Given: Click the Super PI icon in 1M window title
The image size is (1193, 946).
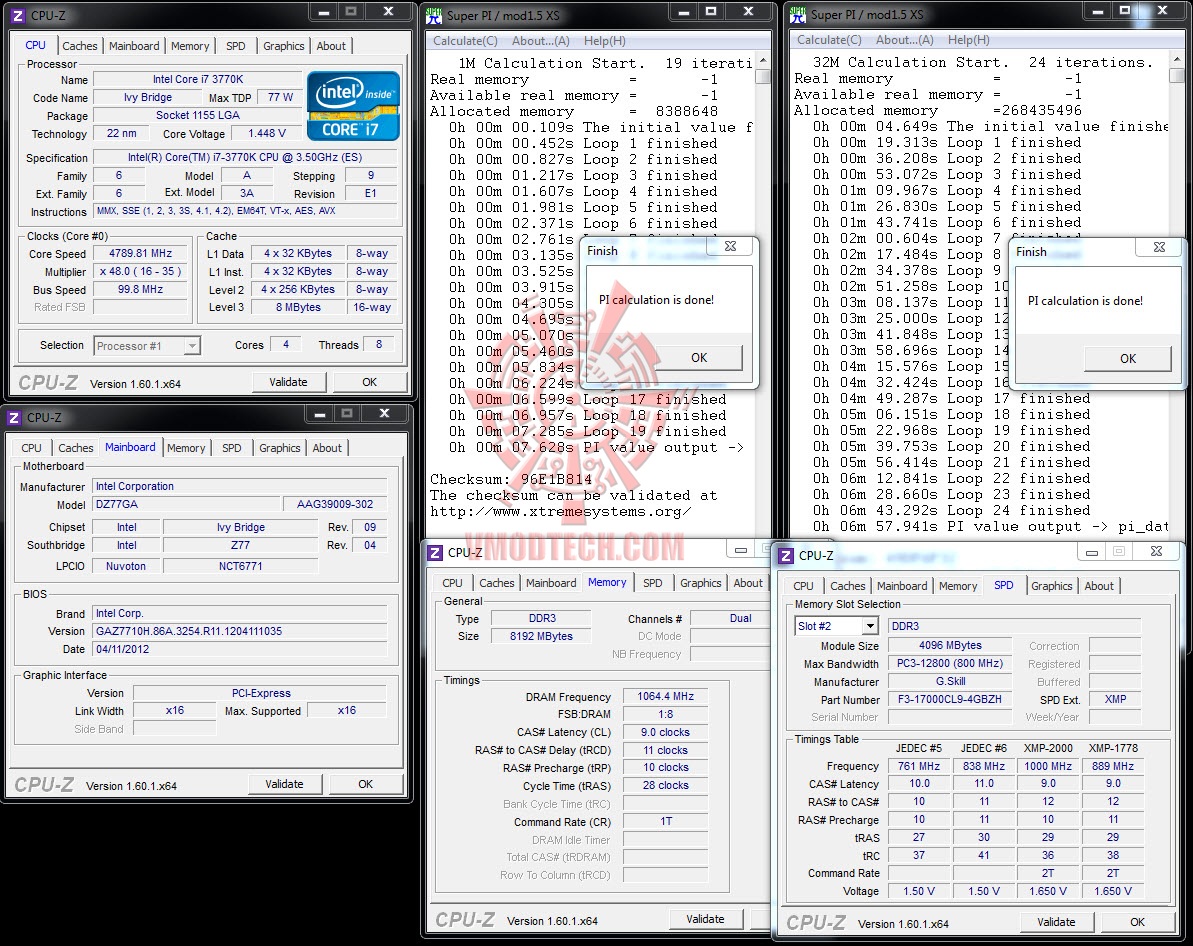Looking at the screenshot, I should point(434,14).
